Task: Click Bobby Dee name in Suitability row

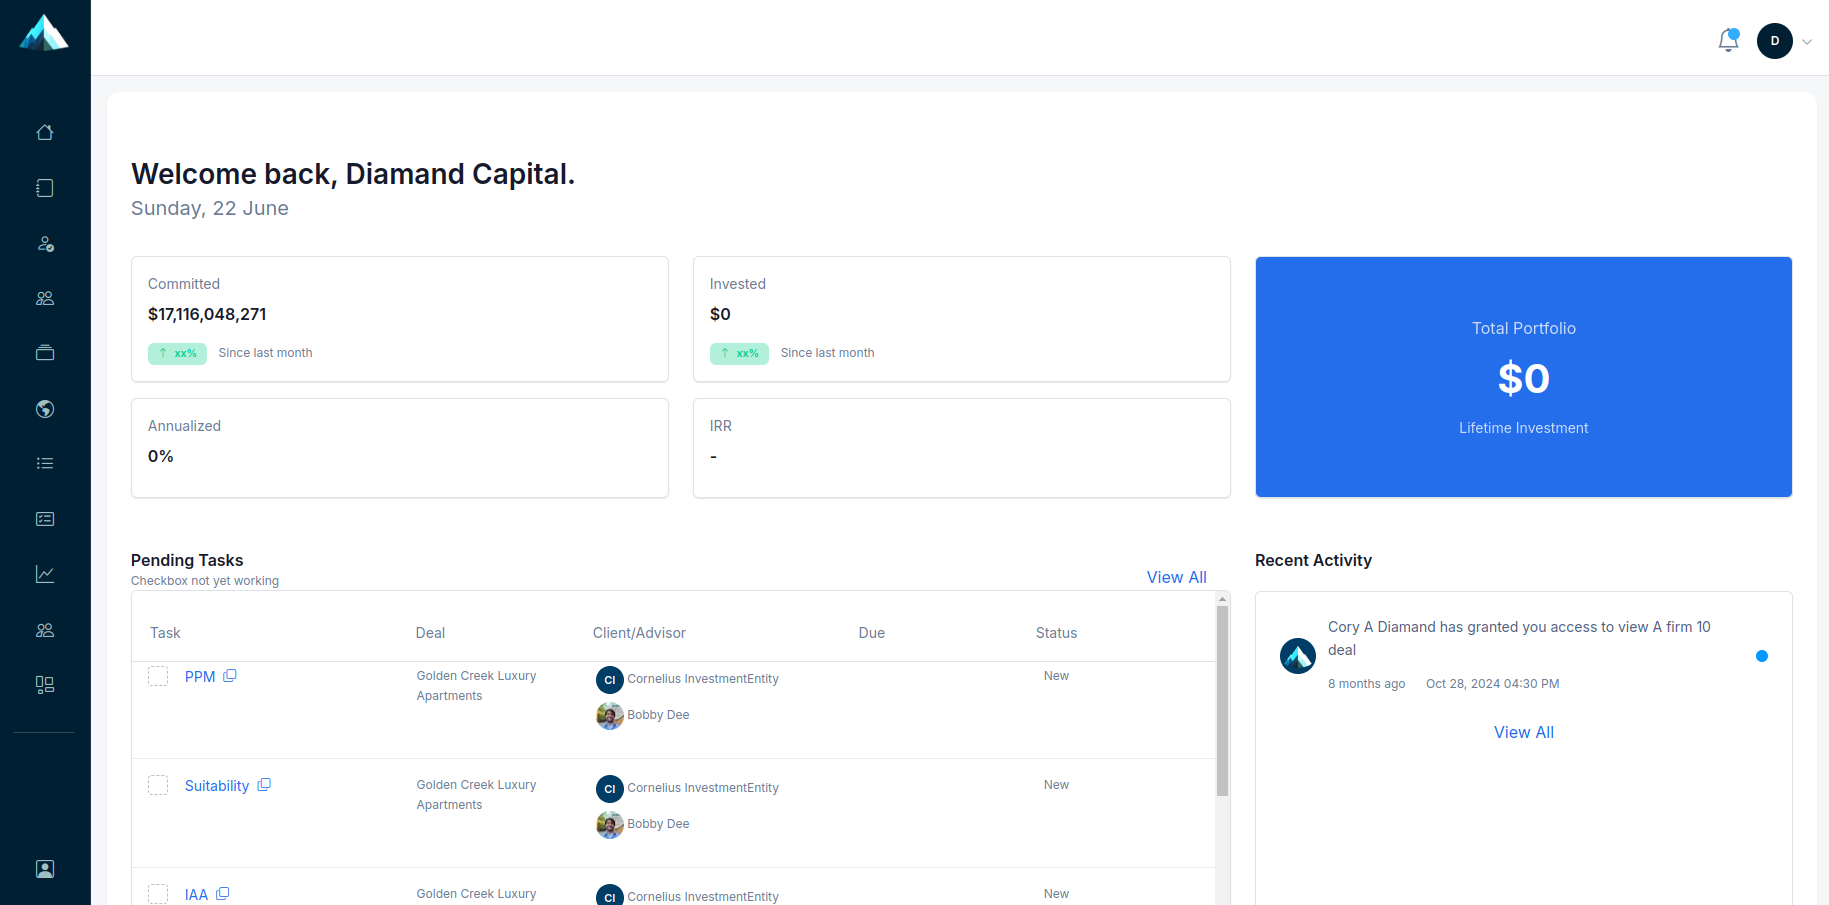Action: pyautogui.click(x=658, y=824)
